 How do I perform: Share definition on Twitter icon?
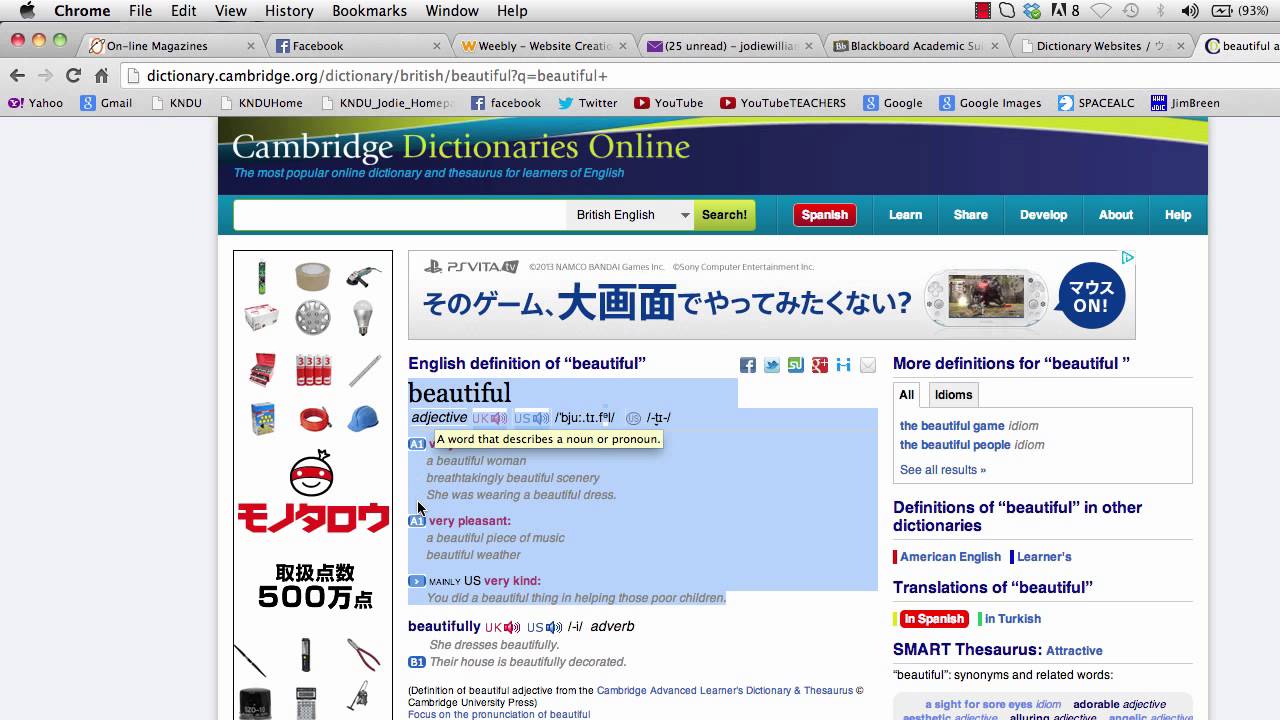coord(772,365)
